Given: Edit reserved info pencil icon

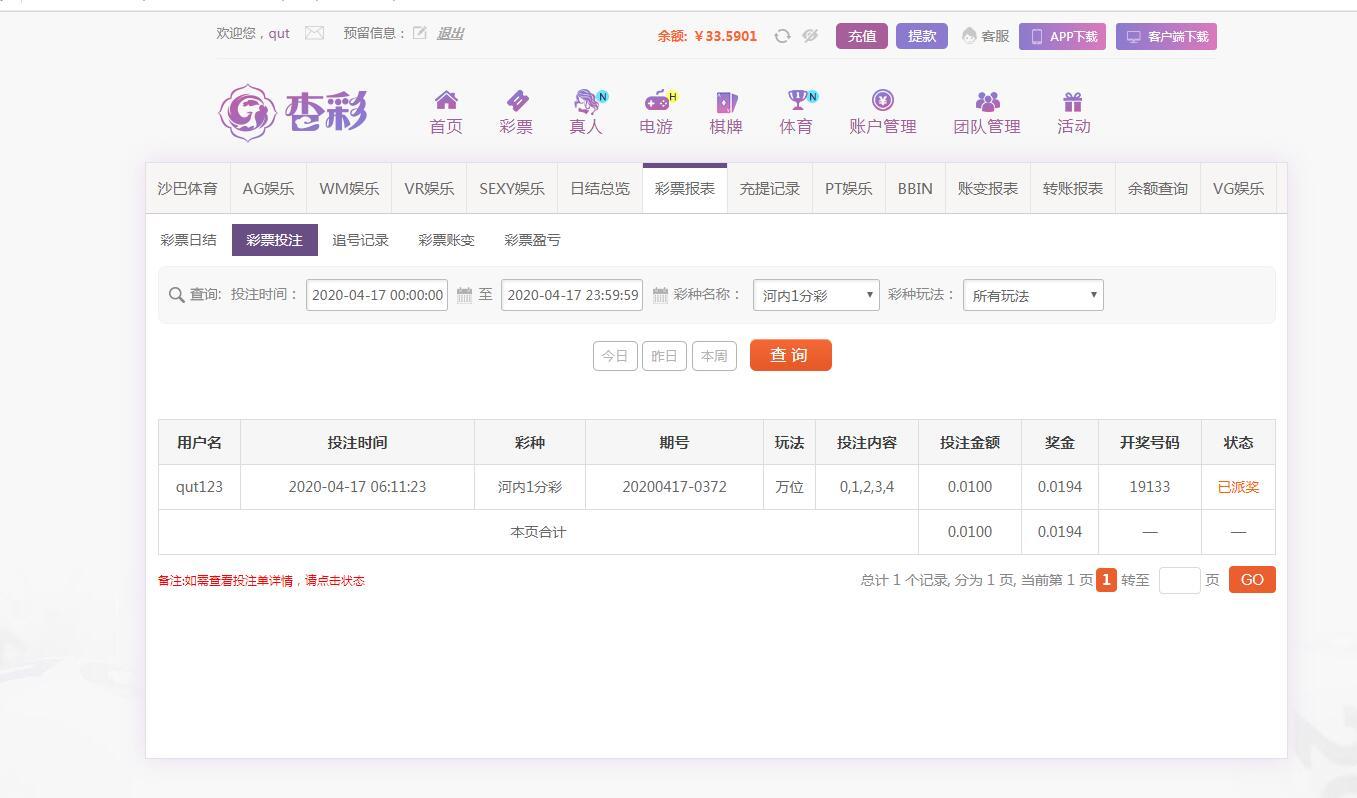Looking at the screenshot, I should coord(420,33).
